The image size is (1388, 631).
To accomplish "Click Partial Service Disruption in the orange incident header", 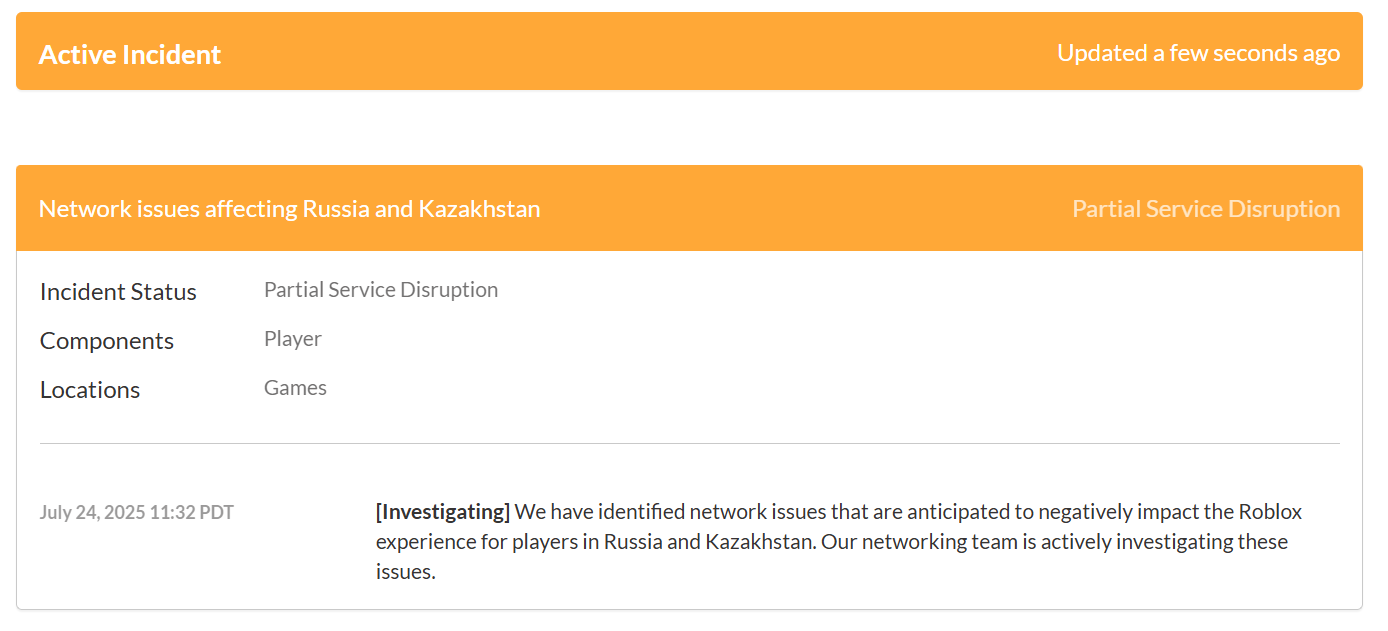I will pyautogui.click(x=1205, y=209).
